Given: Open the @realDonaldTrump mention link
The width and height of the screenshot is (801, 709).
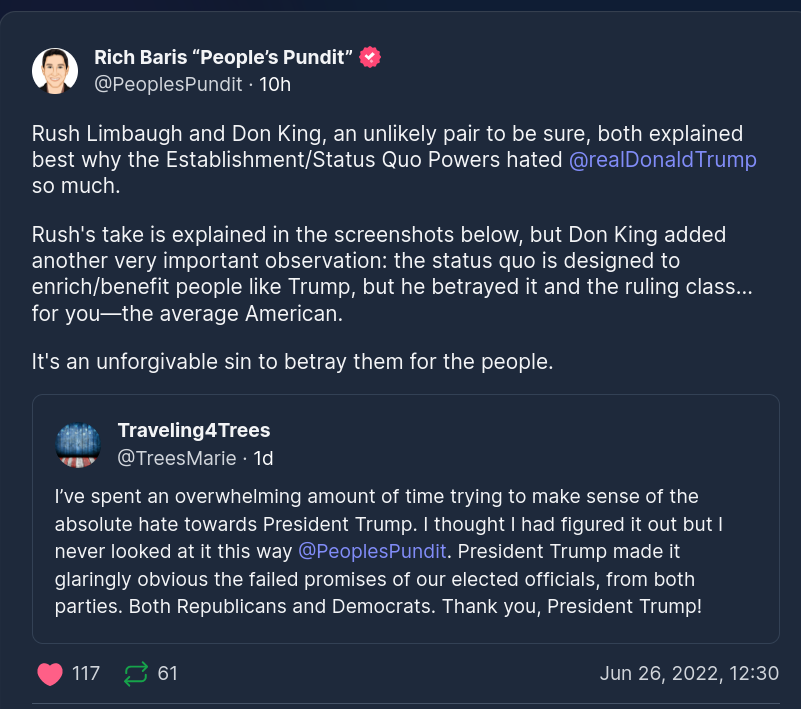Looking at the screenshot, I should coord(662,160).
